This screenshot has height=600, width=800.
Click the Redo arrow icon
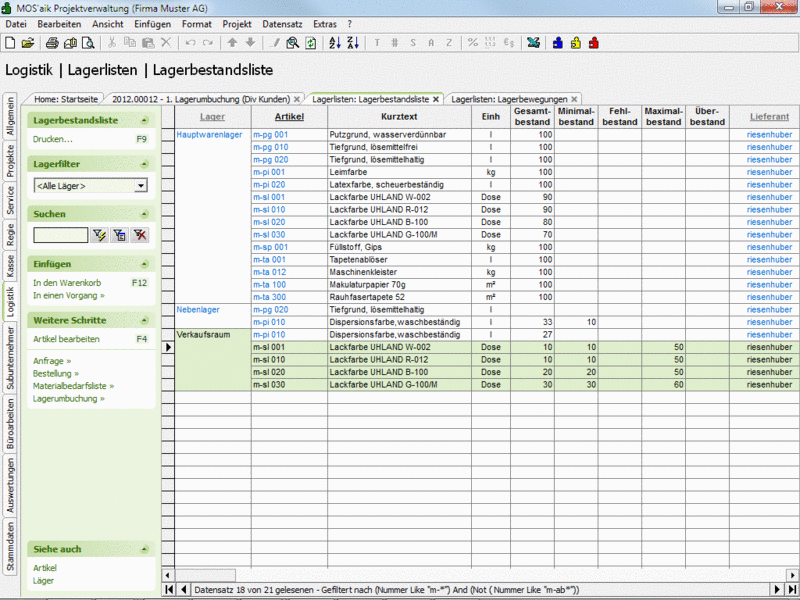click(208, 43)
